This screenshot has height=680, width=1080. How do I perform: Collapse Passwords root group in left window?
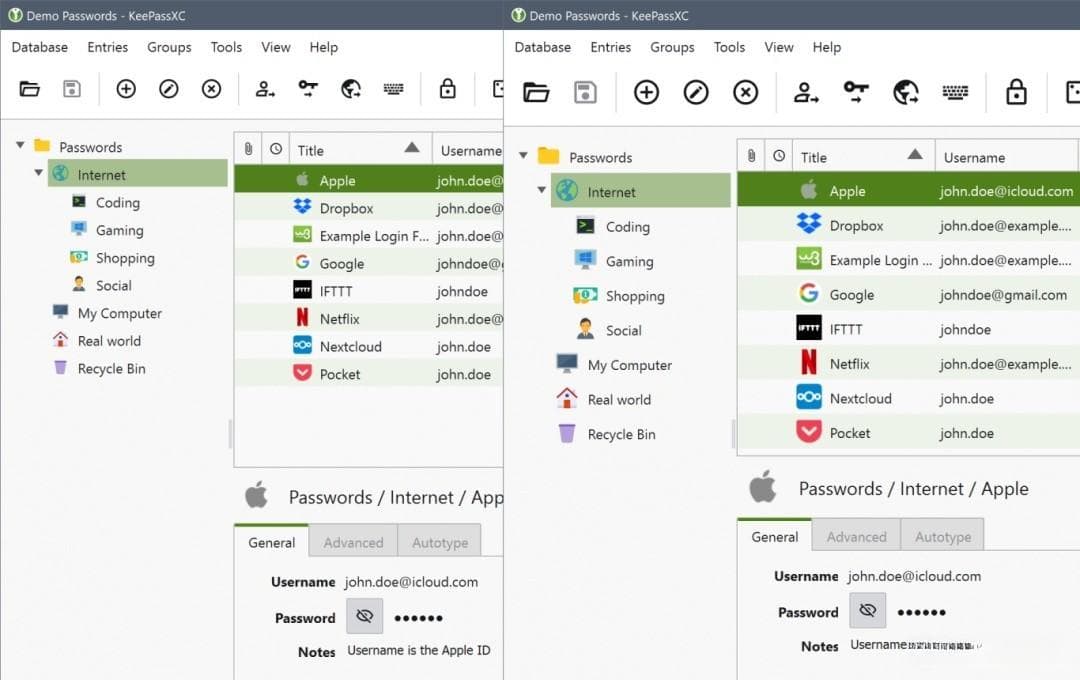[21, 145]
